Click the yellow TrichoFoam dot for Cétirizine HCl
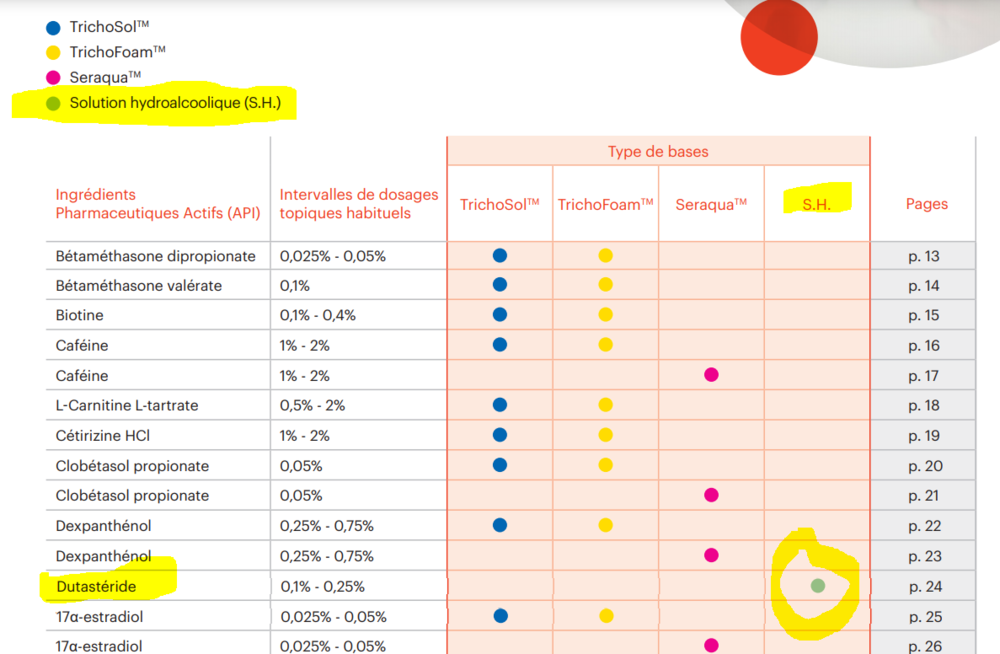Image resolution: width=1000 pixels, height=654 pixels. (605, 435)
